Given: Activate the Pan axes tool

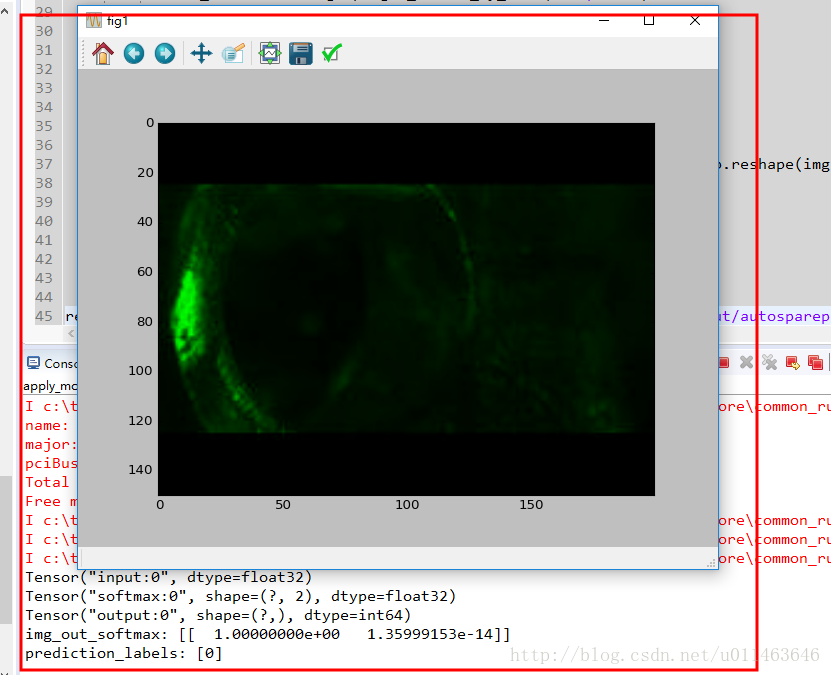Looking at the screenshot, I should 201,54.
